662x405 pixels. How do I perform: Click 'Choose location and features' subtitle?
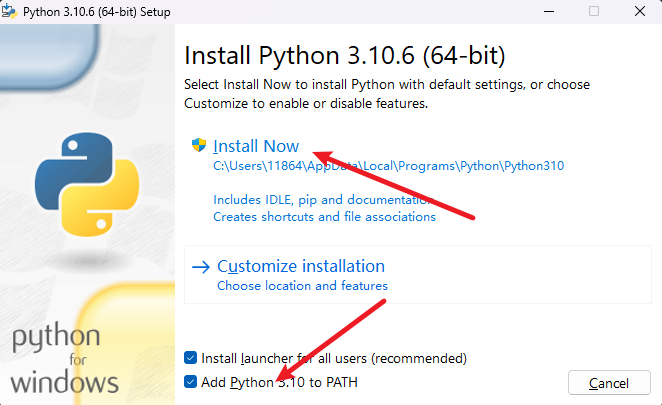(x=302, y=286)
